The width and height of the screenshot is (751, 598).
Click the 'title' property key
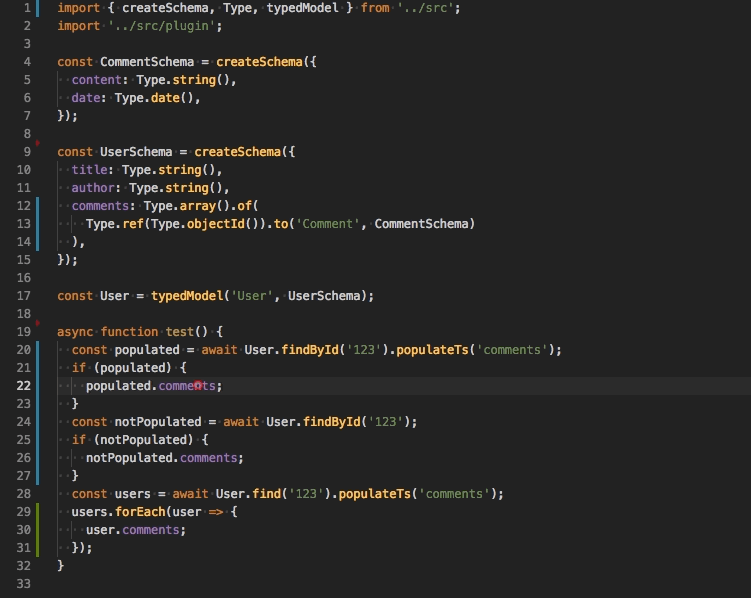click(x=90, y=170)
